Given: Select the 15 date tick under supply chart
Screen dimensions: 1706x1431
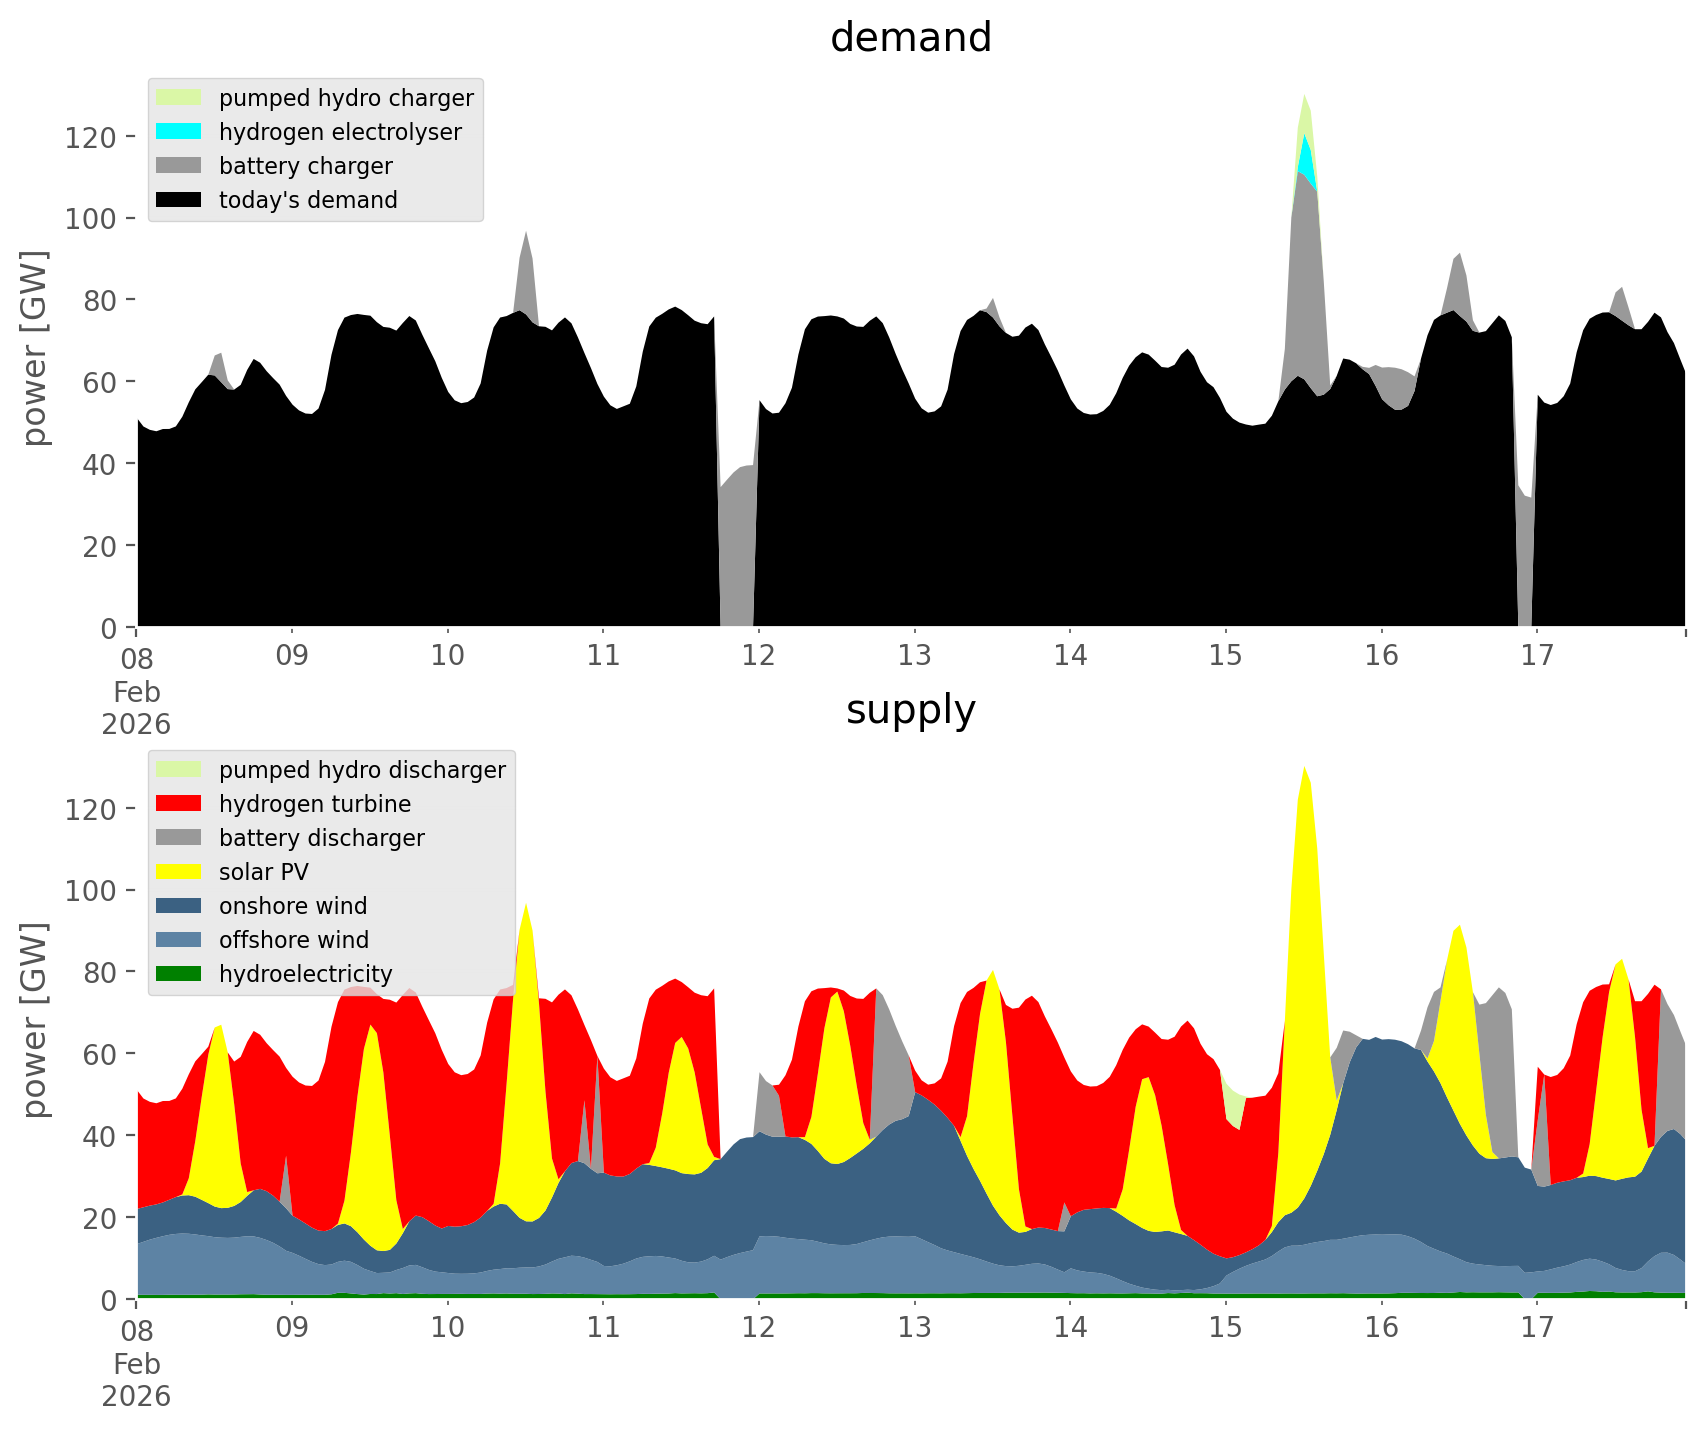Looking at the screenshot, I should tap(1225, 1328).
